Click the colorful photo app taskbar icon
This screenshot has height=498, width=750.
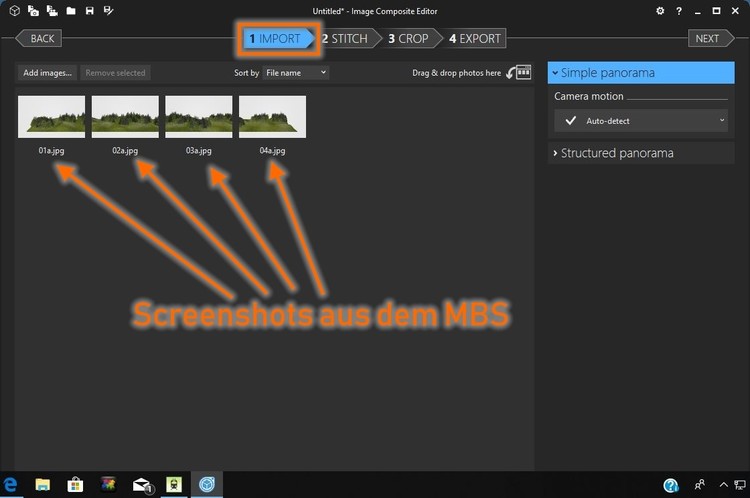point(108,484)
